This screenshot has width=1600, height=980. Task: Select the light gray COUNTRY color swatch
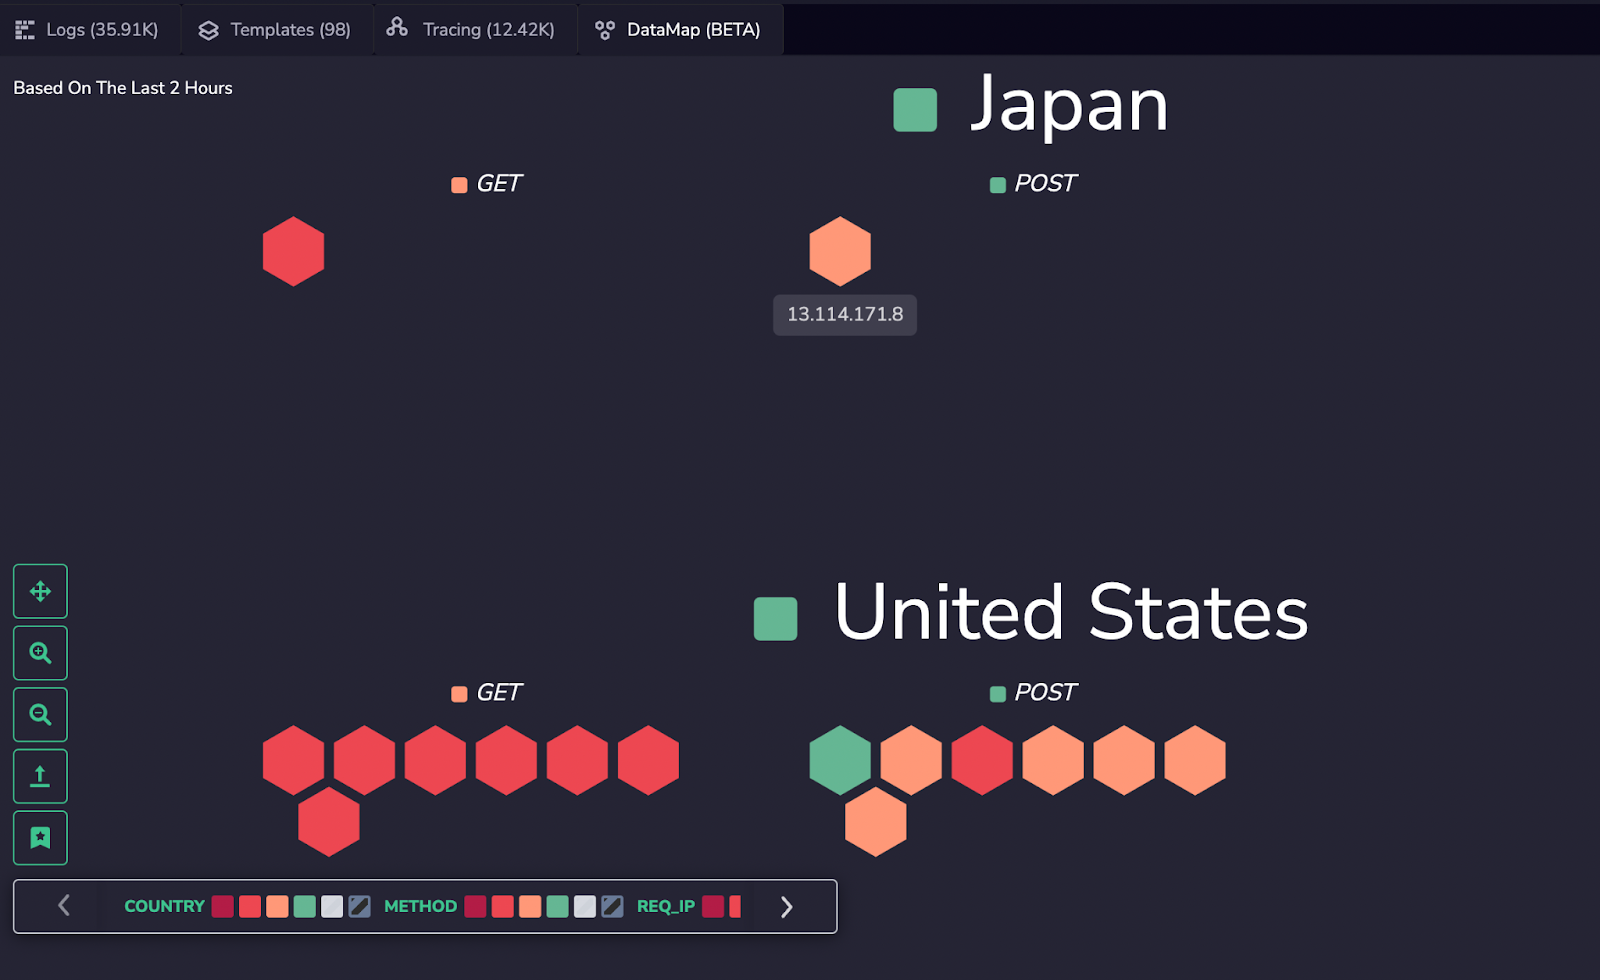(x=332, y=906)
